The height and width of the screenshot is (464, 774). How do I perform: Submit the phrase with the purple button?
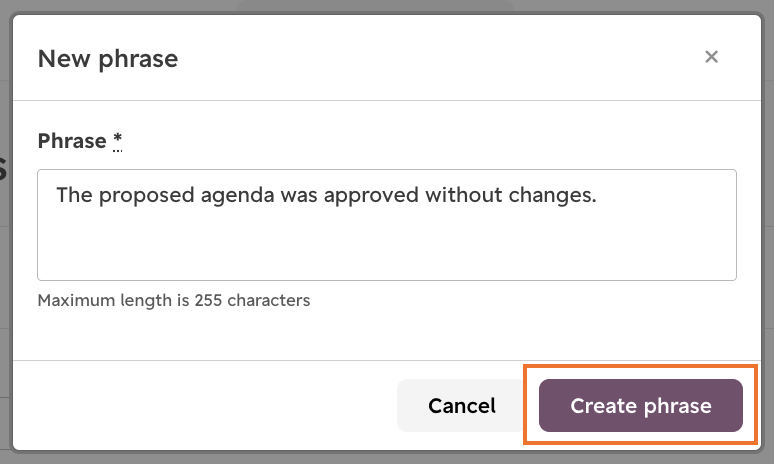(641, 405)
